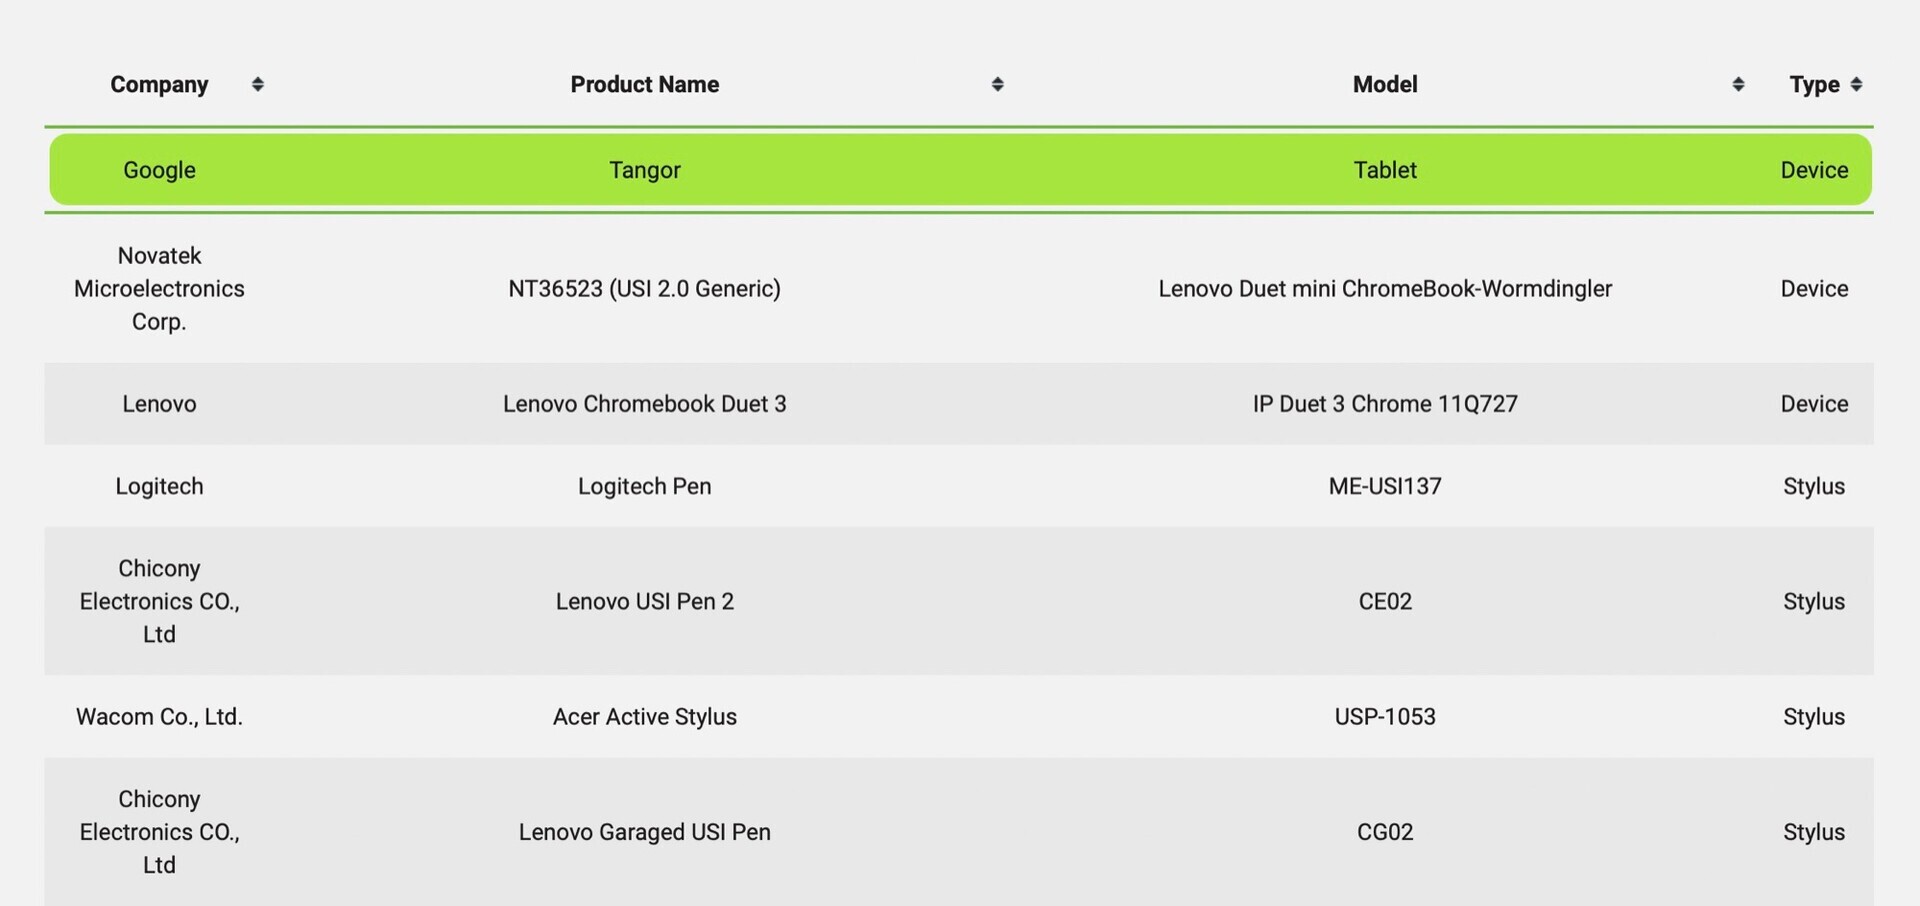Click the Type column sort arrows
The height and width of the screenshot is (906, 1920).
pyautogui.click(x=1856, y=84)
